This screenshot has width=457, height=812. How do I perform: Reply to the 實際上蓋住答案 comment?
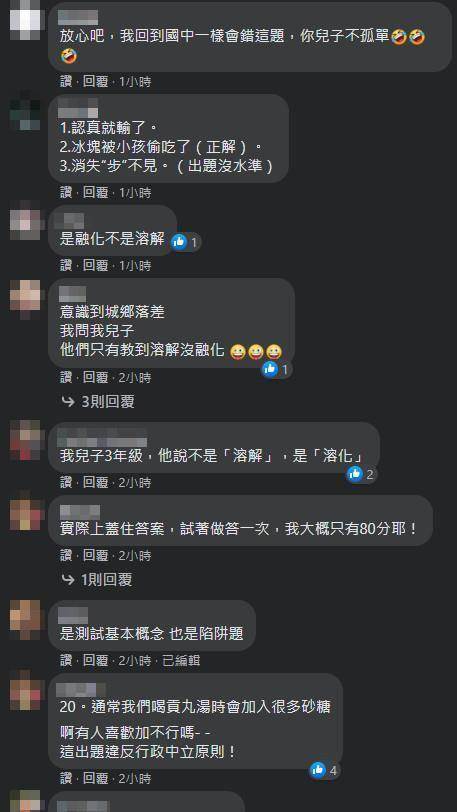pos(96,556)
